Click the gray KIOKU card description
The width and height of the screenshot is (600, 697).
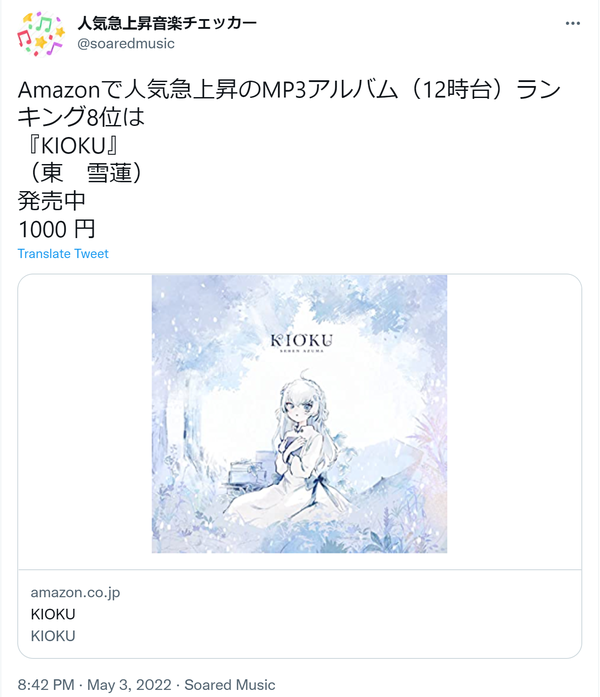point(53,636)
